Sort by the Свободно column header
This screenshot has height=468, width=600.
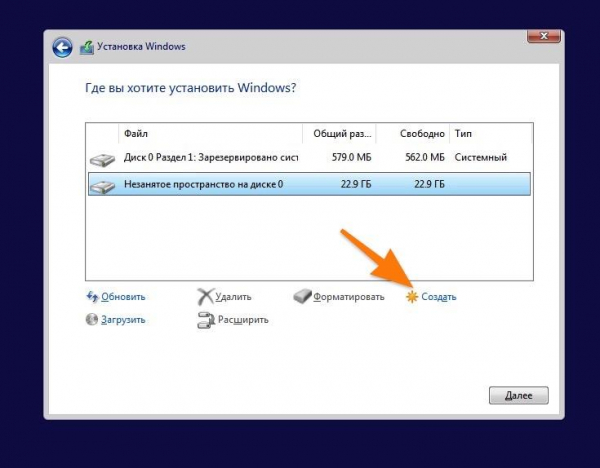click(x=412, y=134)
